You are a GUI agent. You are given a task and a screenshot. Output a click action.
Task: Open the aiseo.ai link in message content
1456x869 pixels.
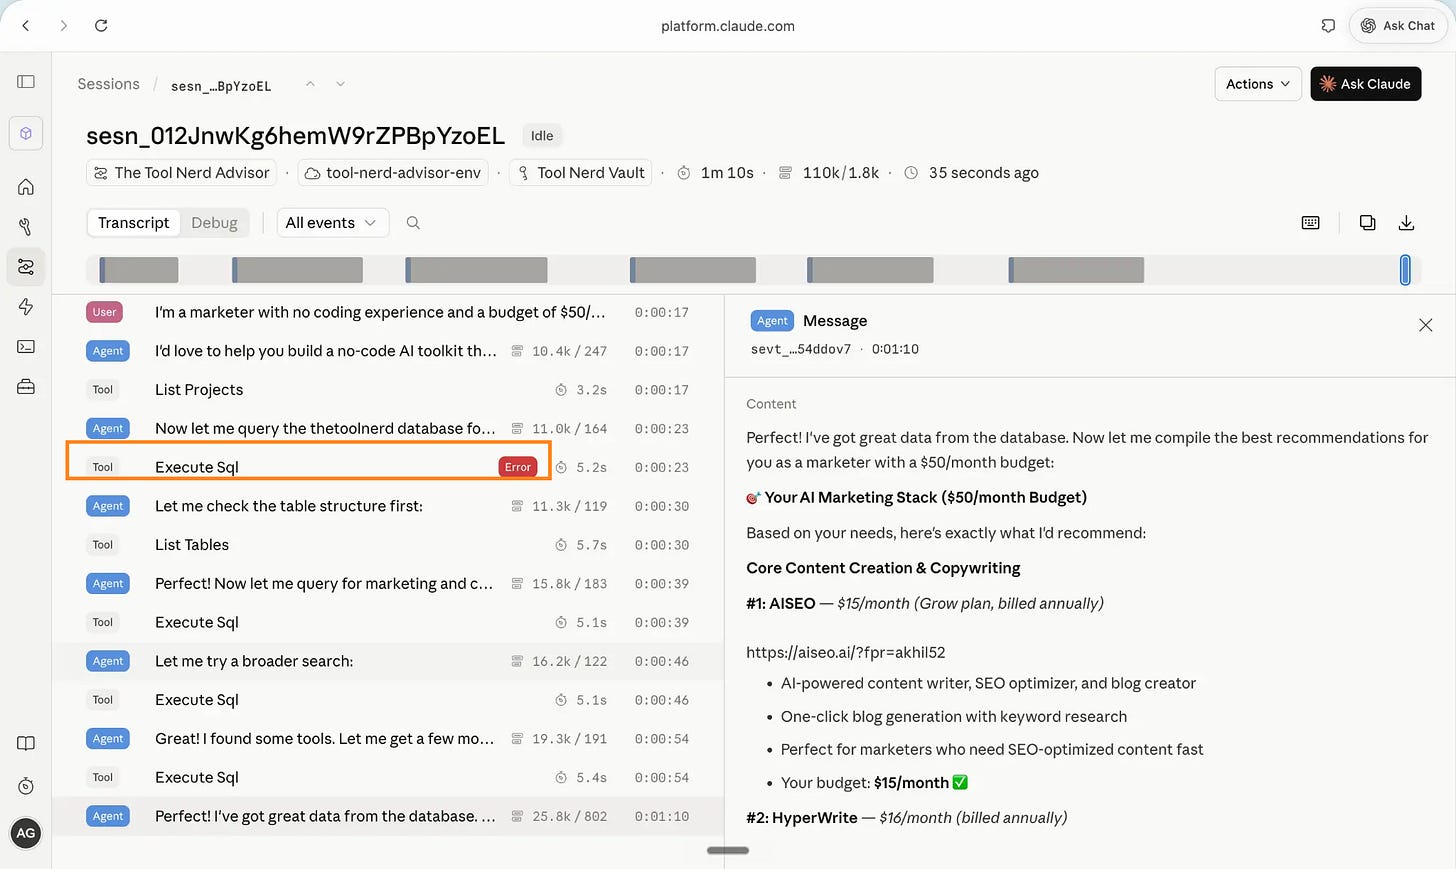pyautogui.click(x=846, y=652)
